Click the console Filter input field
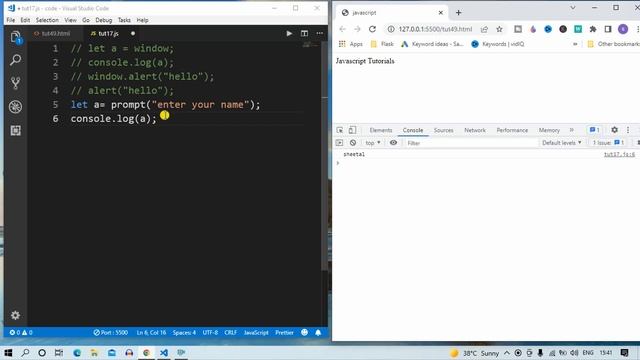 [471, 143]
